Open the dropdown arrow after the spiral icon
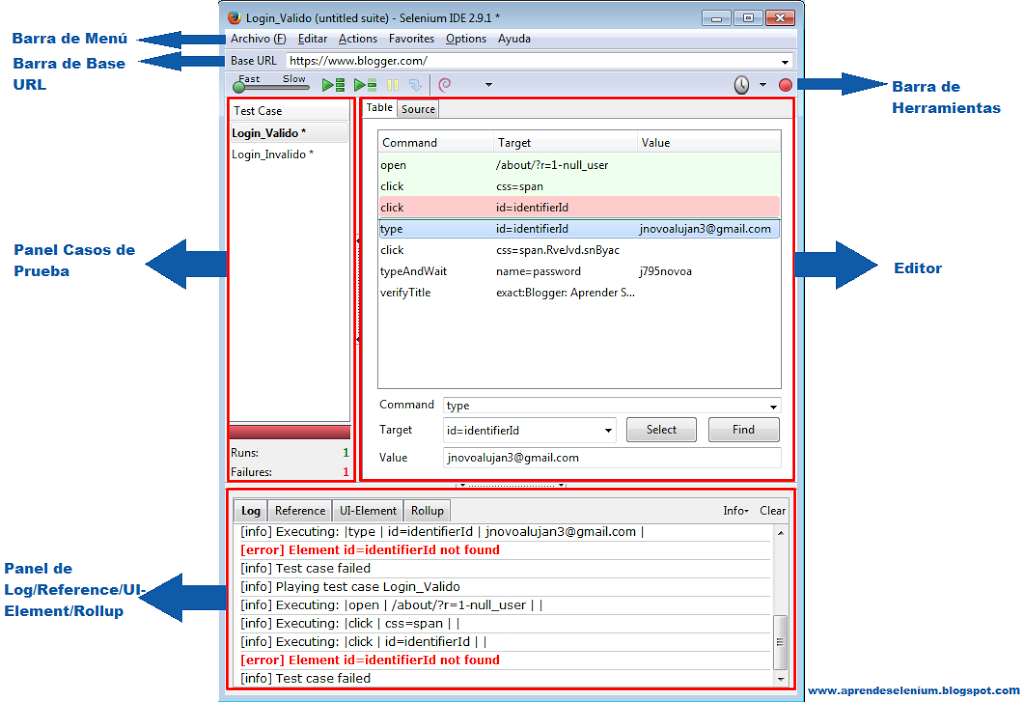The width and height of the screenshot is (1024, 702). click(488, 85)
